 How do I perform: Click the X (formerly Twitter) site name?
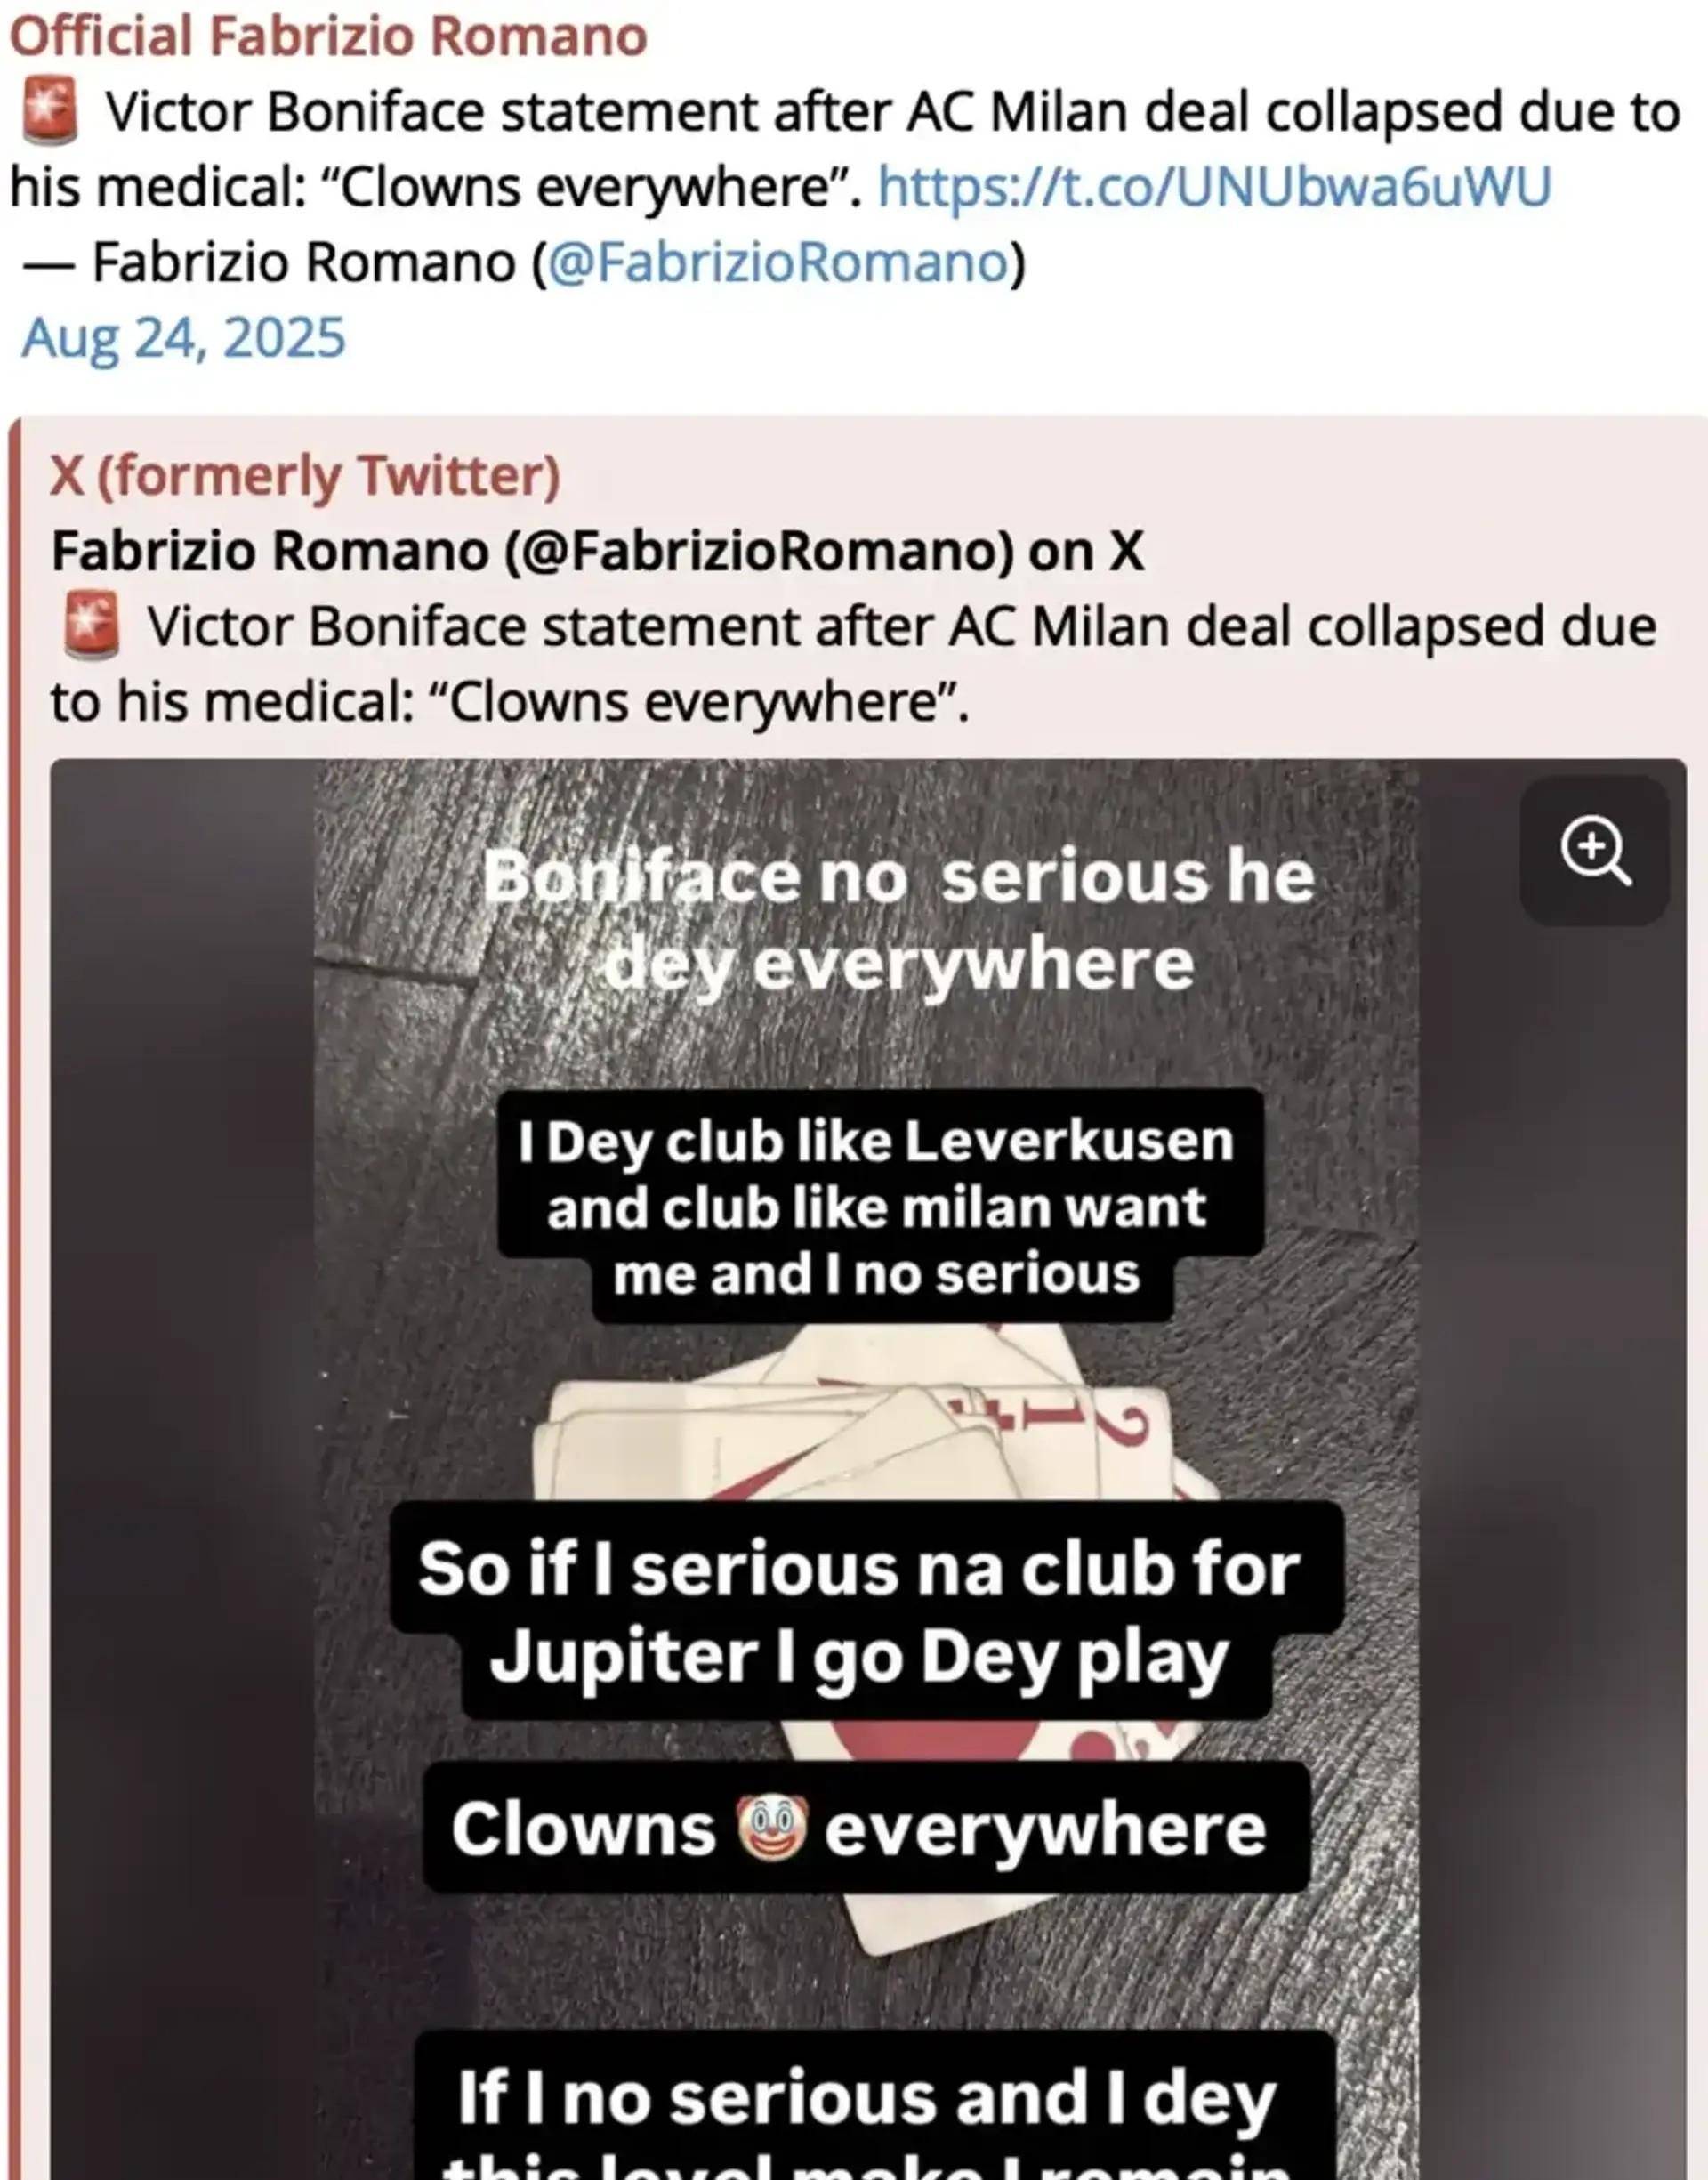pyautogui.click(x=305, y=475)
